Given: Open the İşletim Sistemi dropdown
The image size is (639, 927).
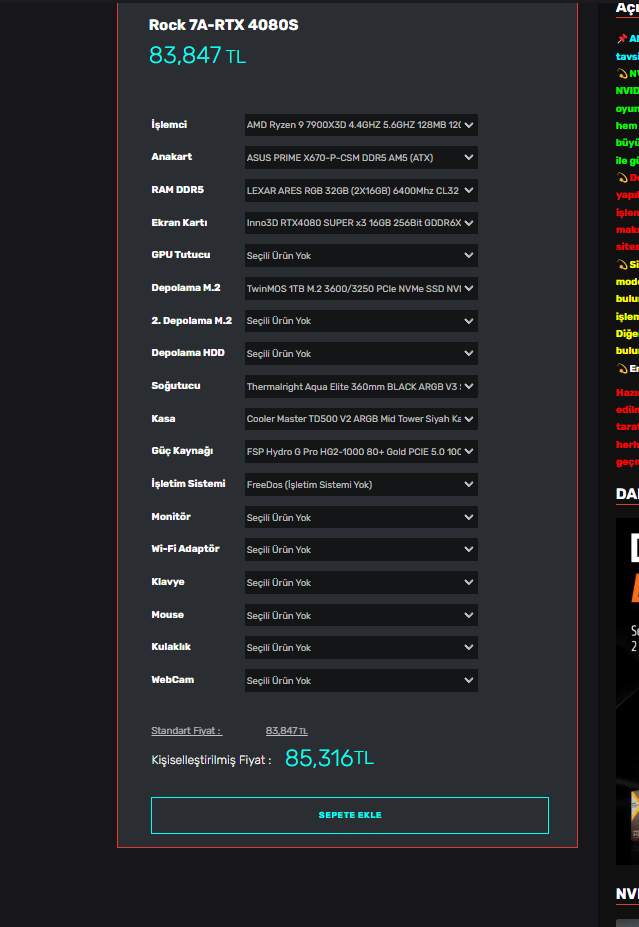Looking at the screenshot, I should (361, 485).
